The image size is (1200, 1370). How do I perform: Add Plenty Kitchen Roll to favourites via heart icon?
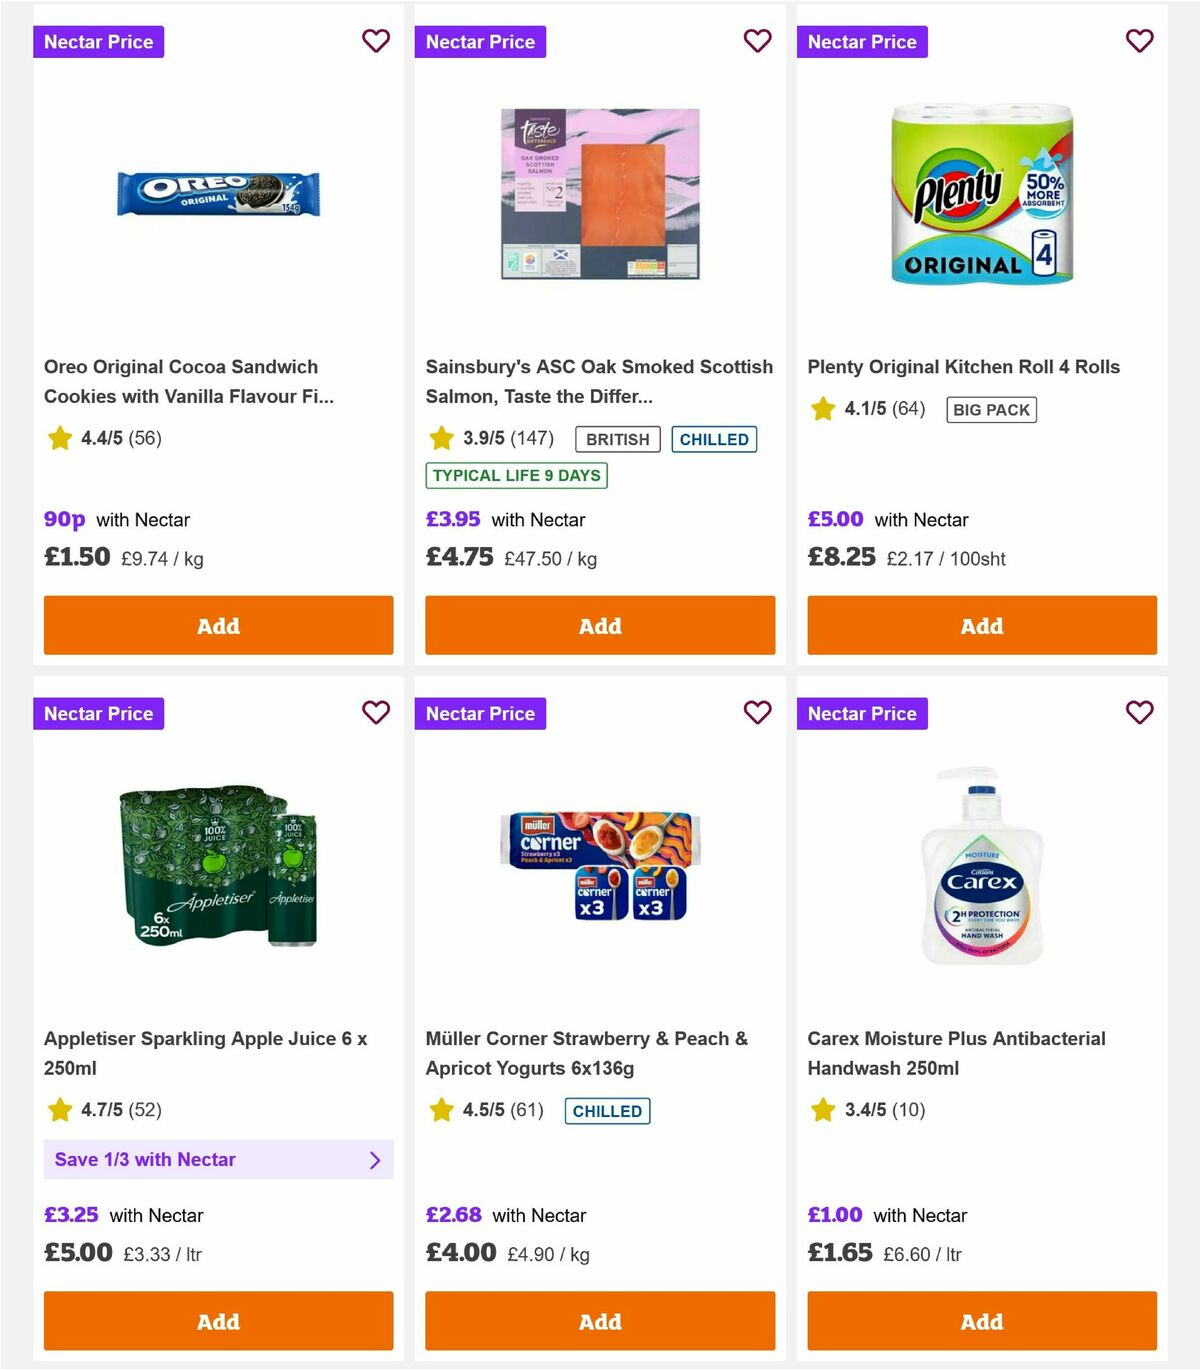click(1139, 41)
